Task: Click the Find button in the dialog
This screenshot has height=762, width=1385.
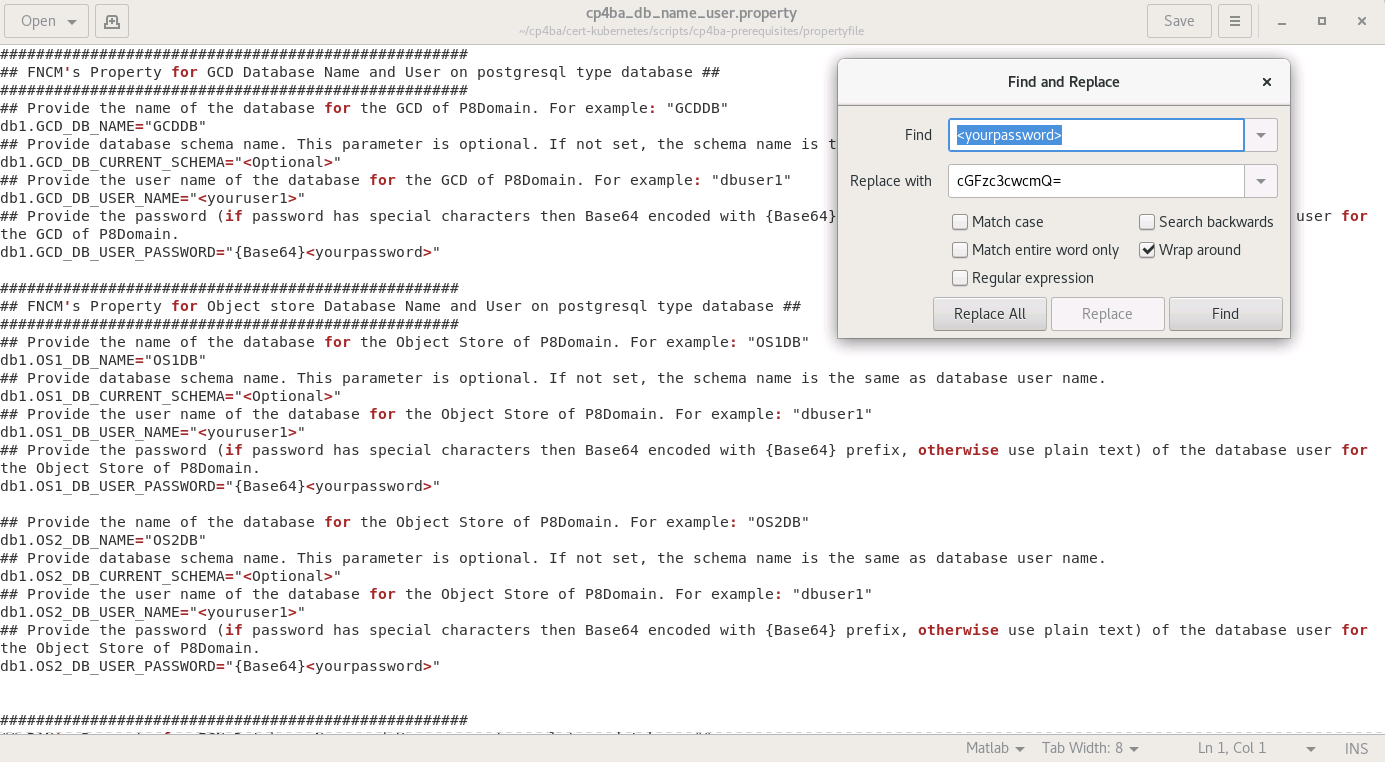Action: coord(1225,314)
